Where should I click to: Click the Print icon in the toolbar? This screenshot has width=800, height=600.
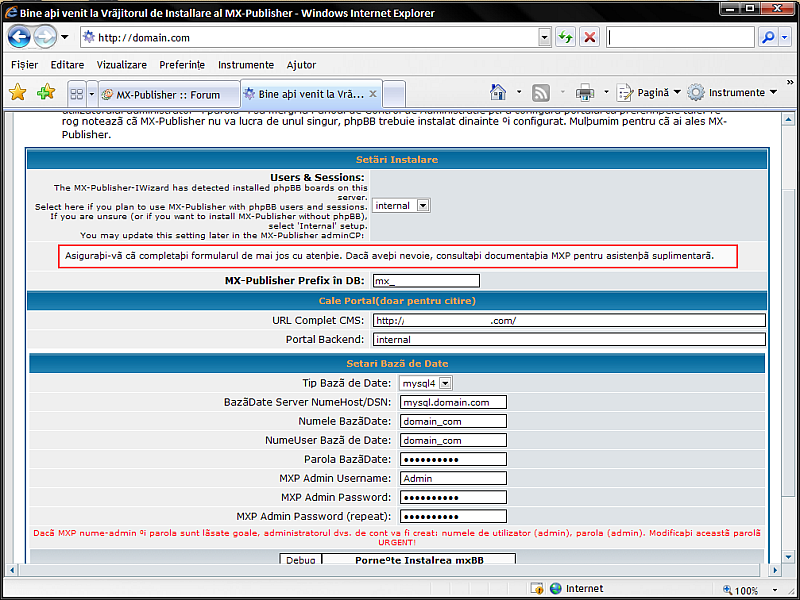(585, 93)
